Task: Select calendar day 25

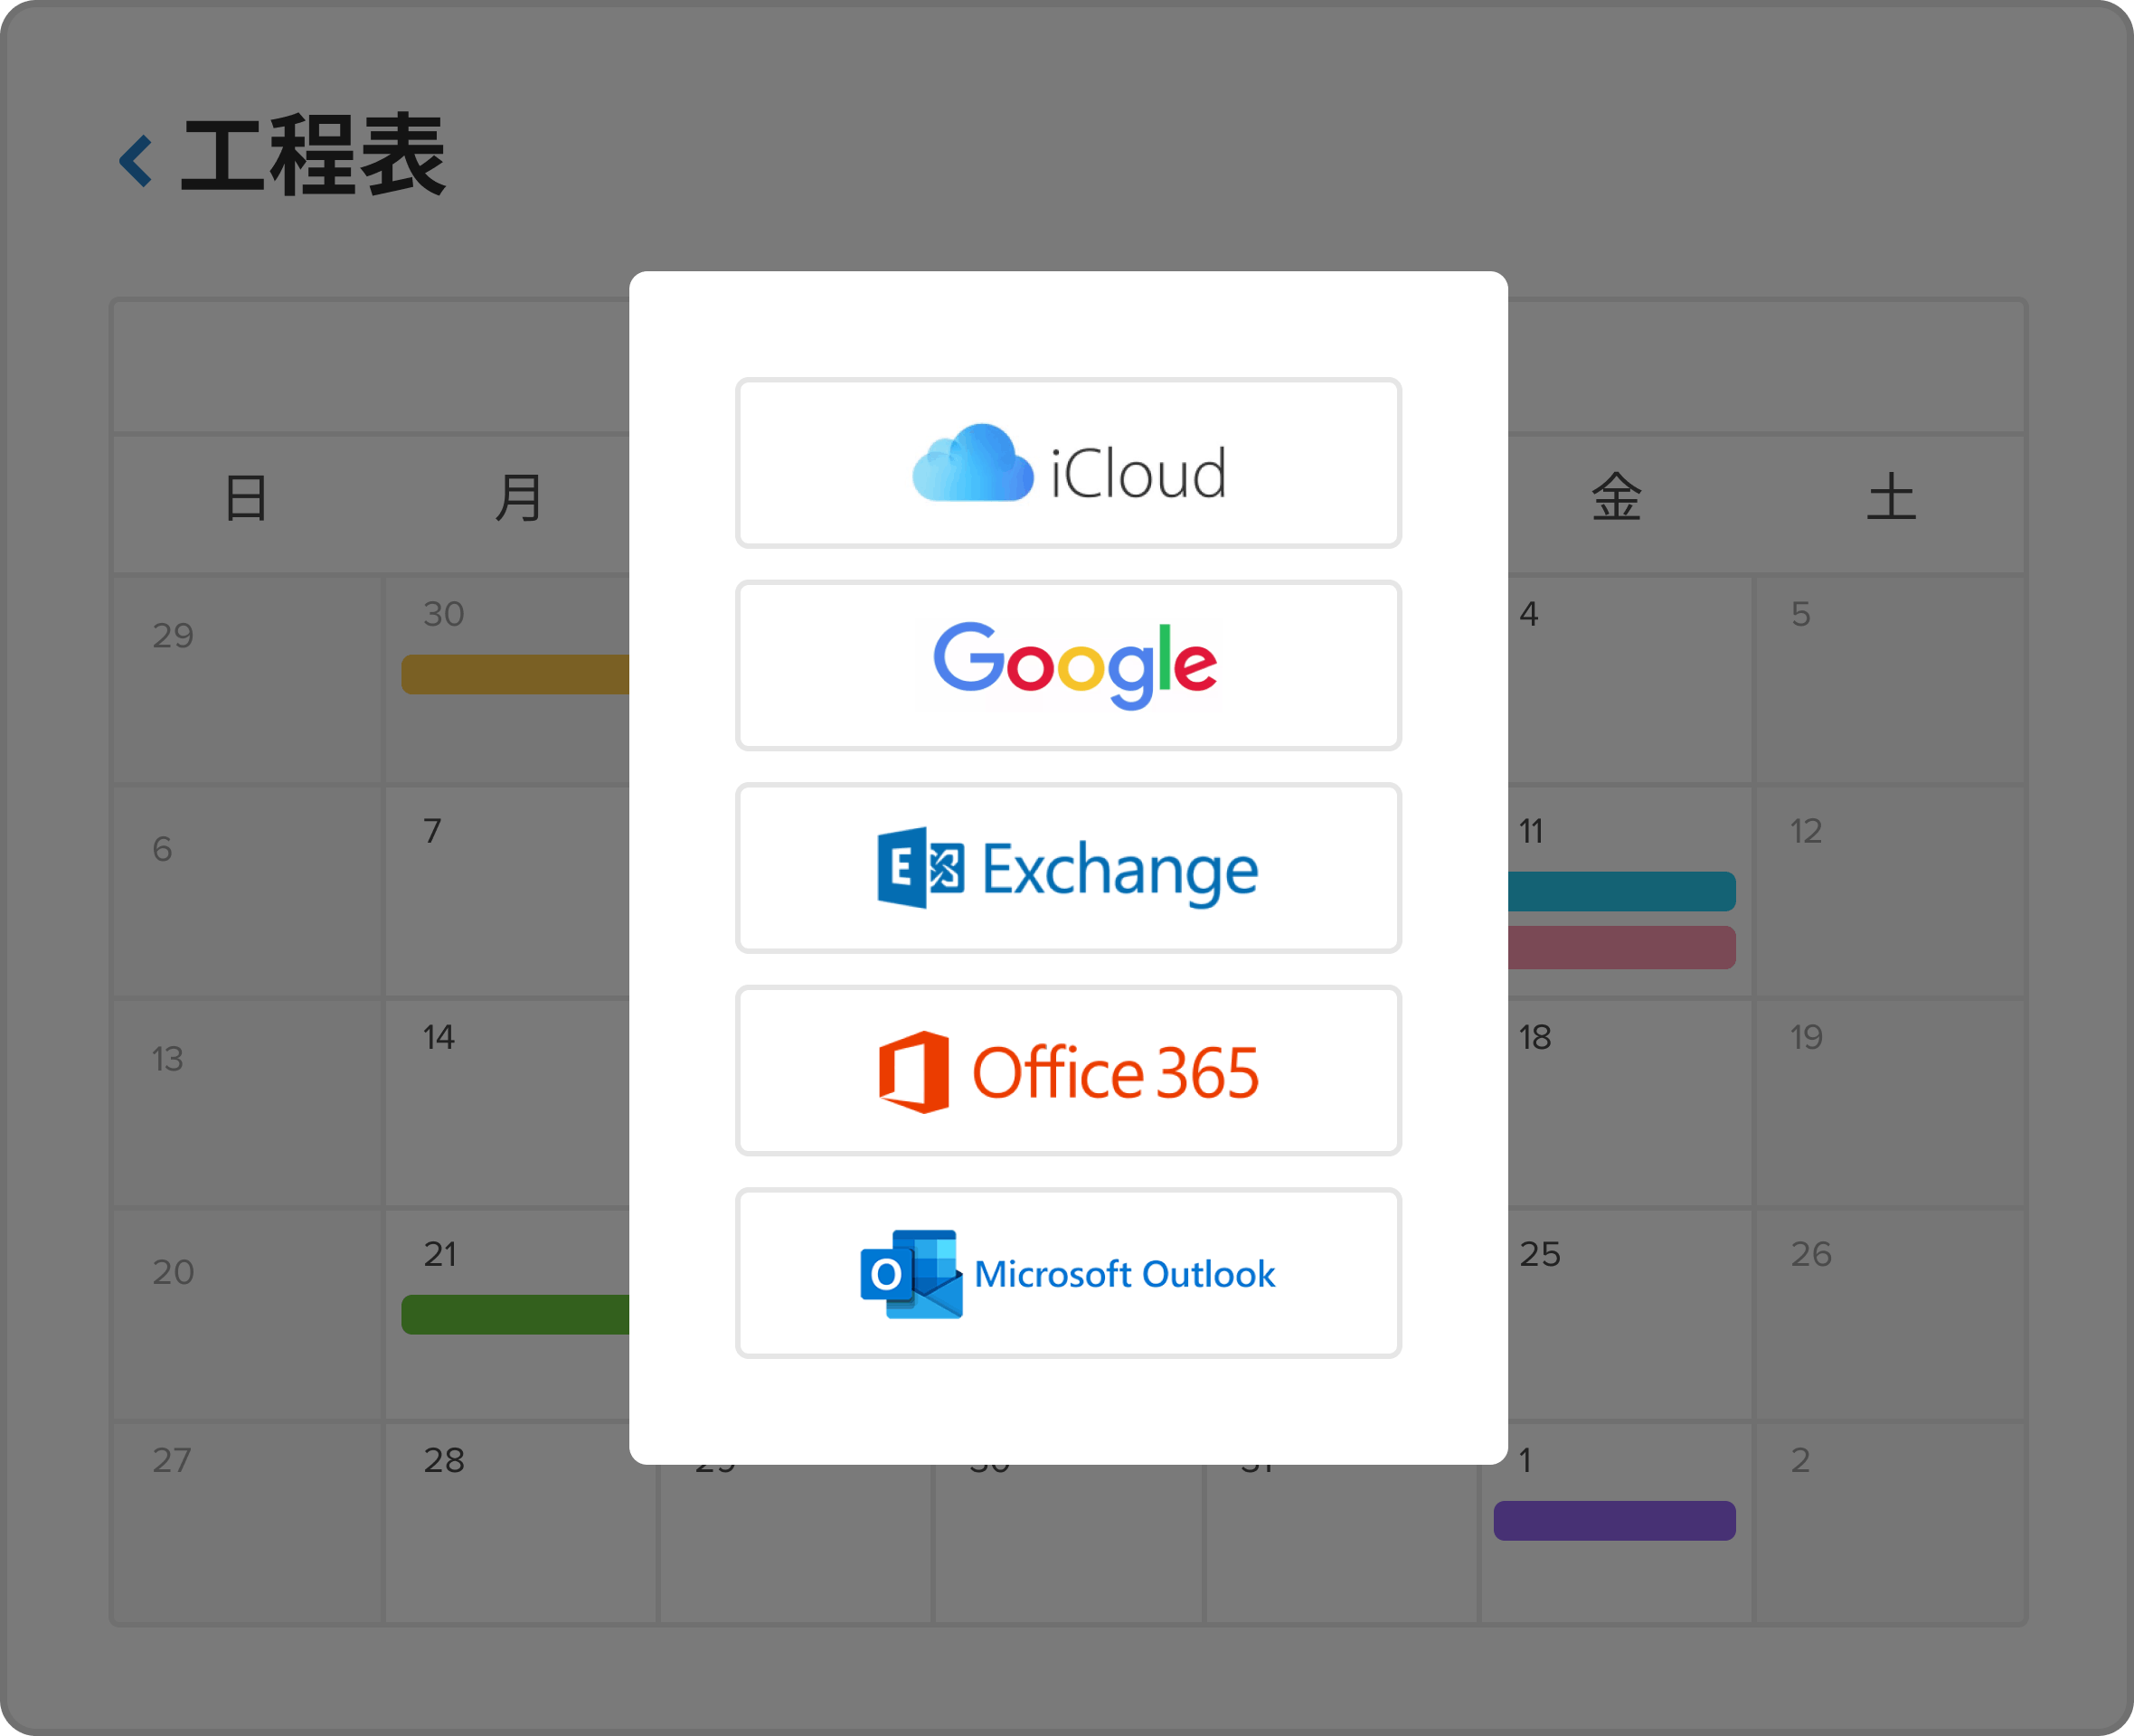Action: (1540, 1253)
